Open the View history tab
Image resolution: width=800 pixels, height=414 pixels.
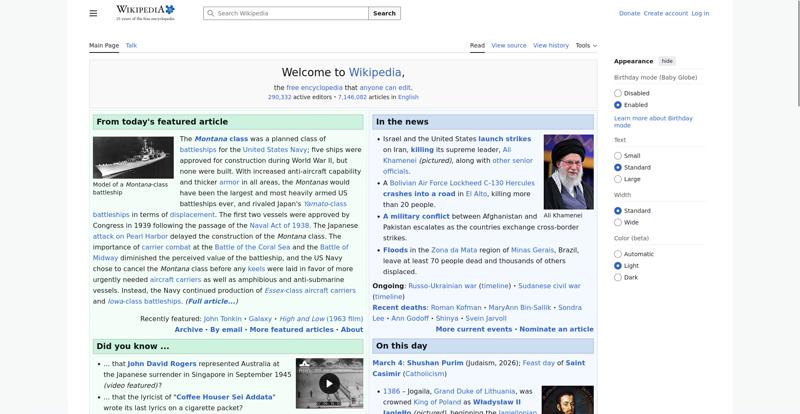[x=551, y=45]
